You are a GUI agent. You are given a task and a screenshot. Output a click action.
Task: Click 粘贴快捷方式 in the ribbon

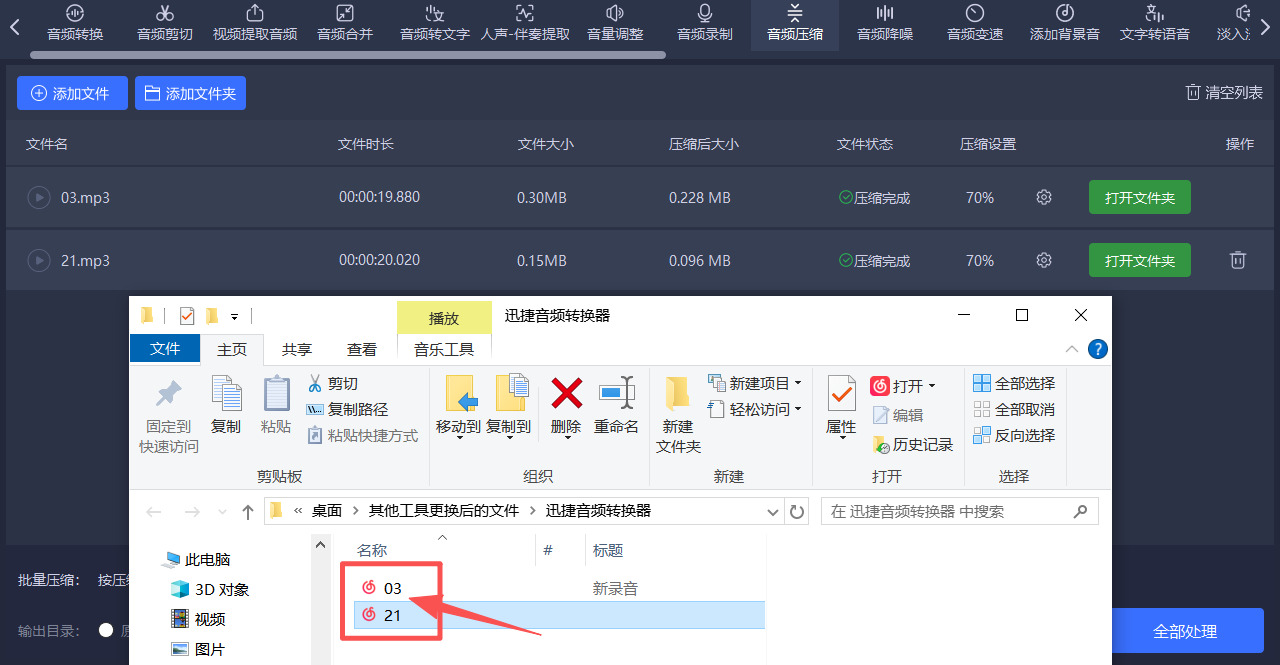click(361, 435)
